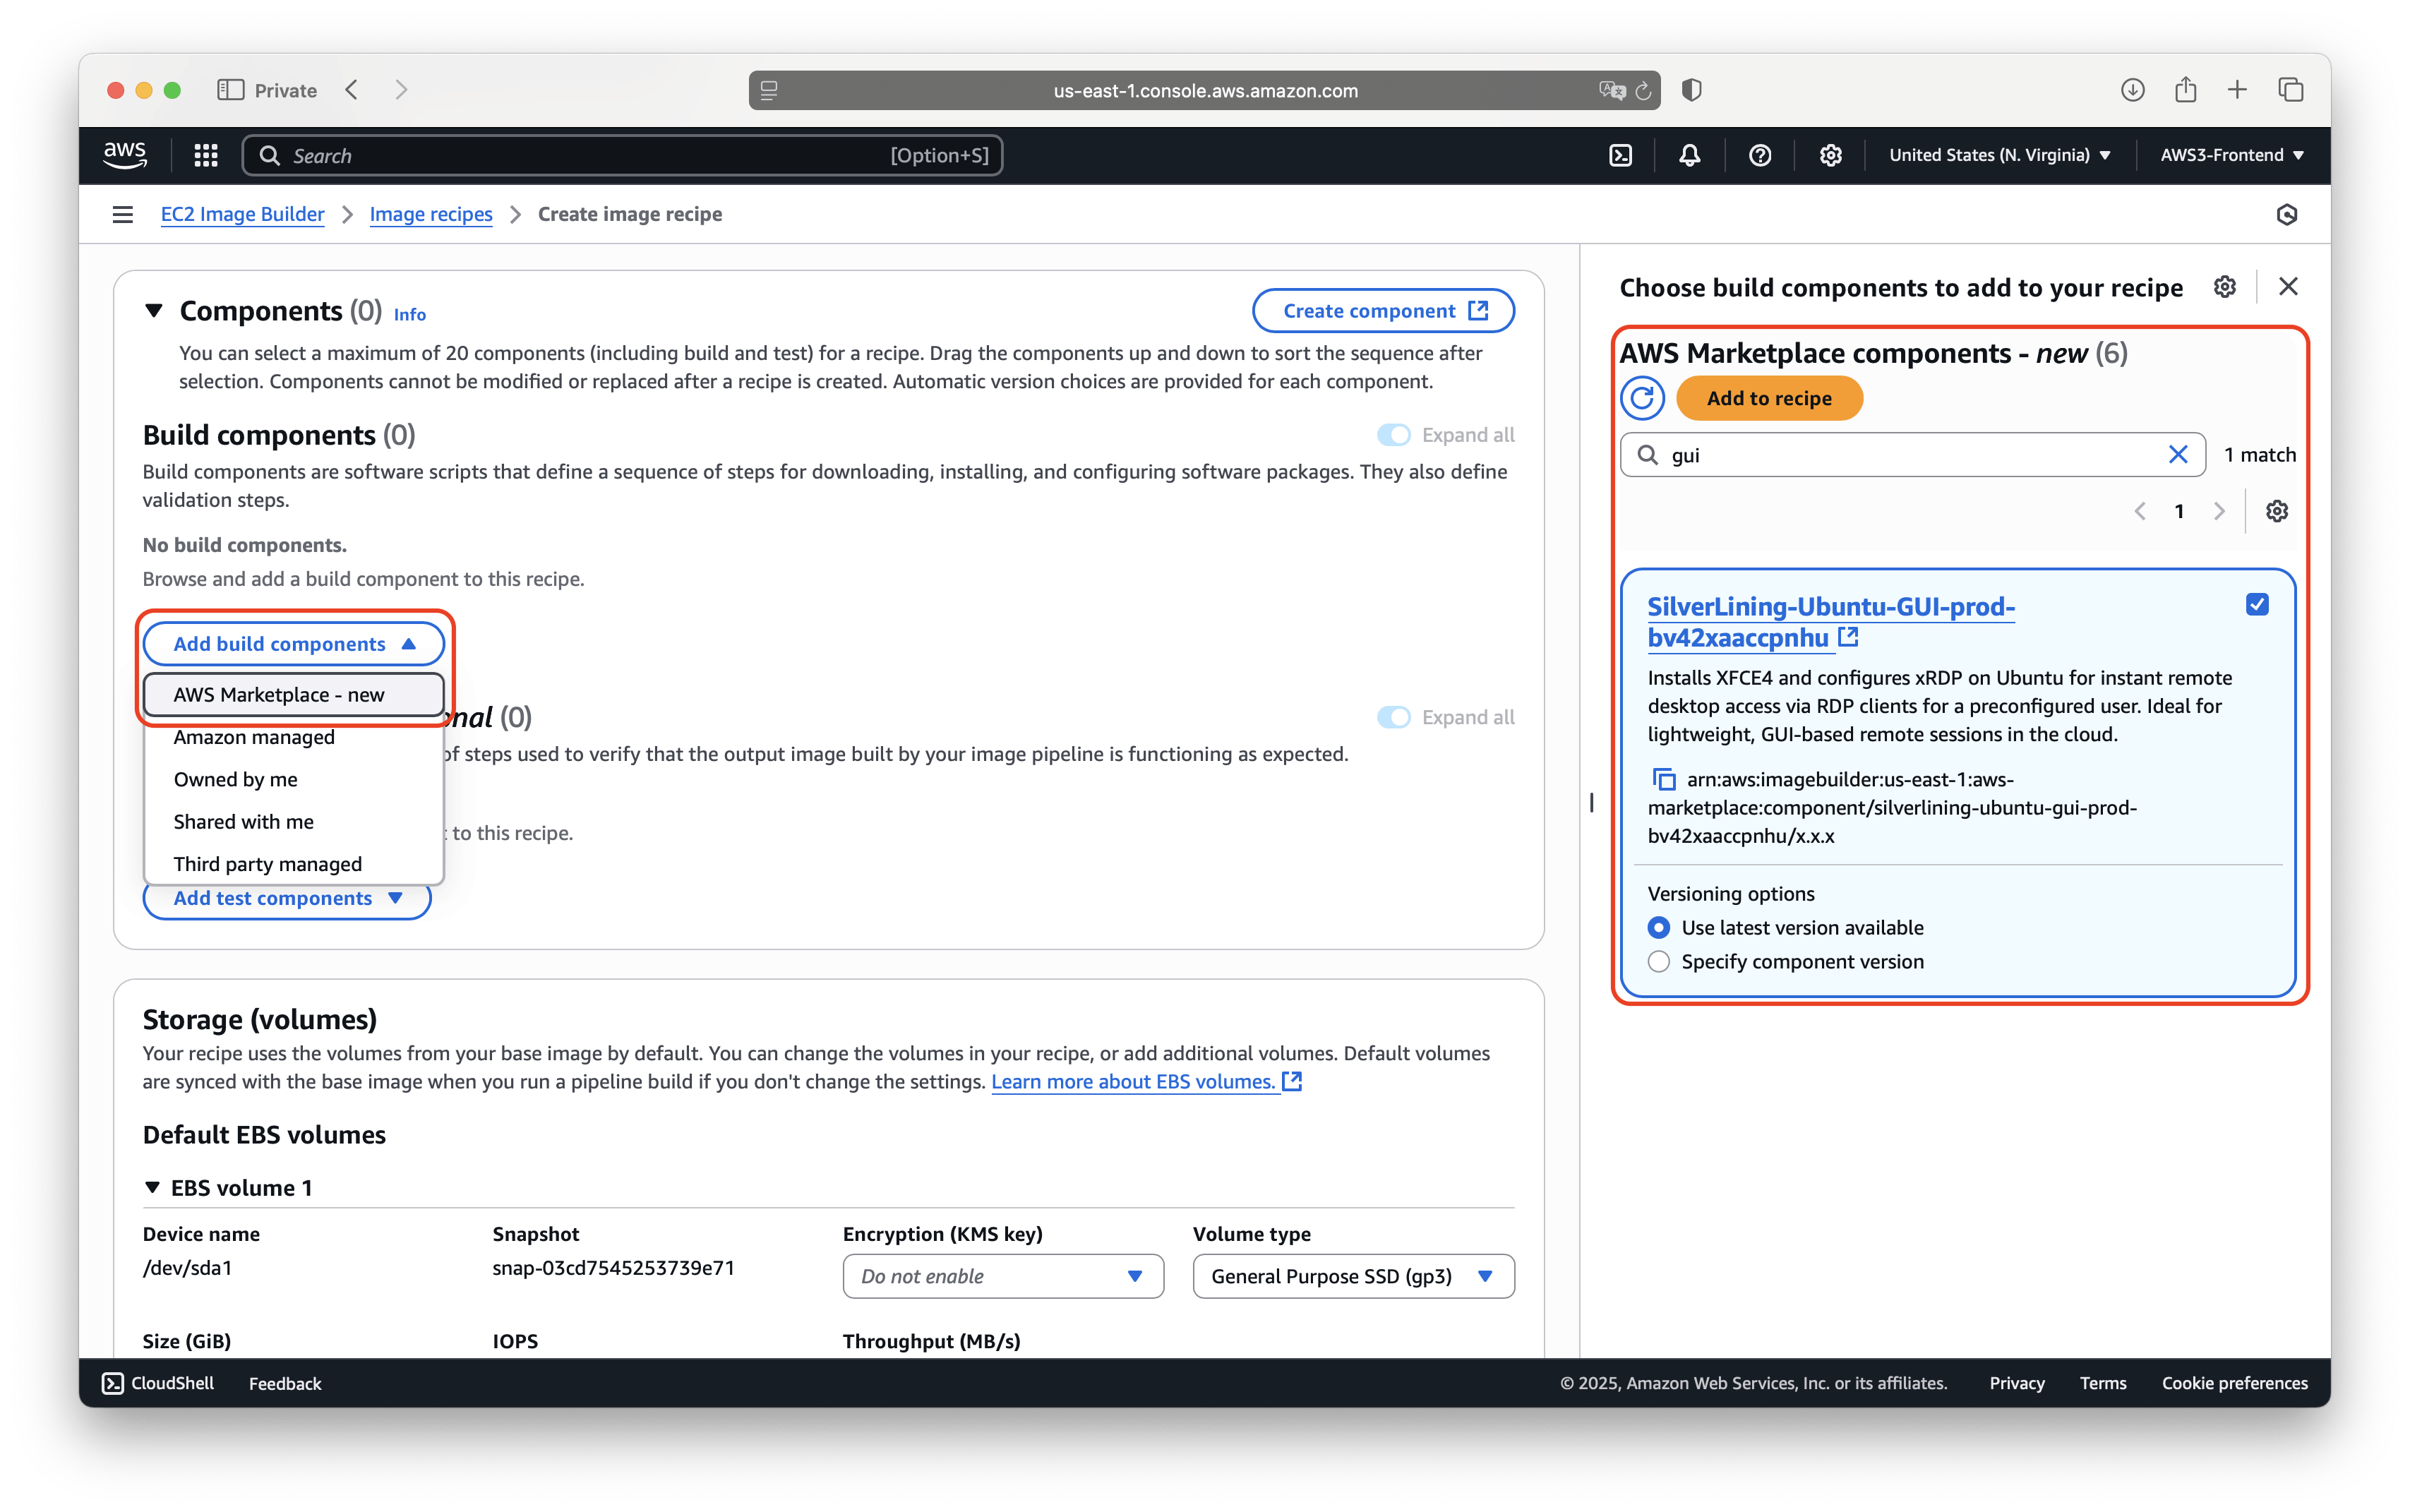Open component list preferences gear
This screenshot has height=1512, width=2410.
[x=2277, y=511]
